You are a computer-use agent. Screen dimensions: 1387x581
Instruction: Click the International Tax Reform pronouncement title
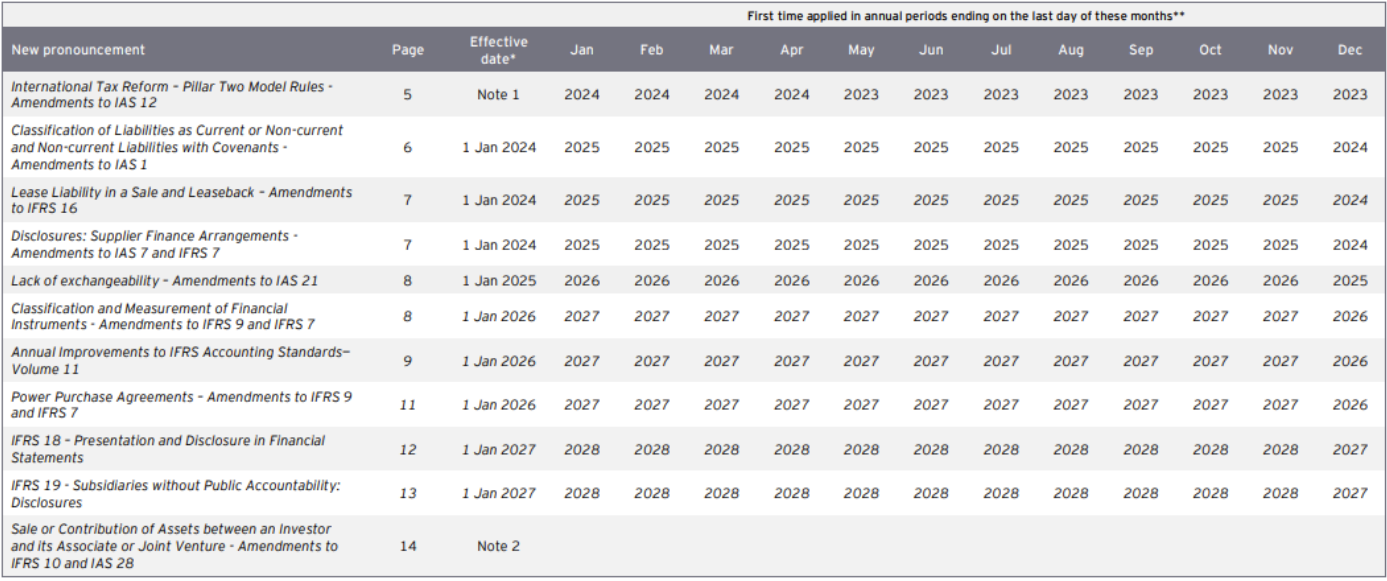pos(172,95)
